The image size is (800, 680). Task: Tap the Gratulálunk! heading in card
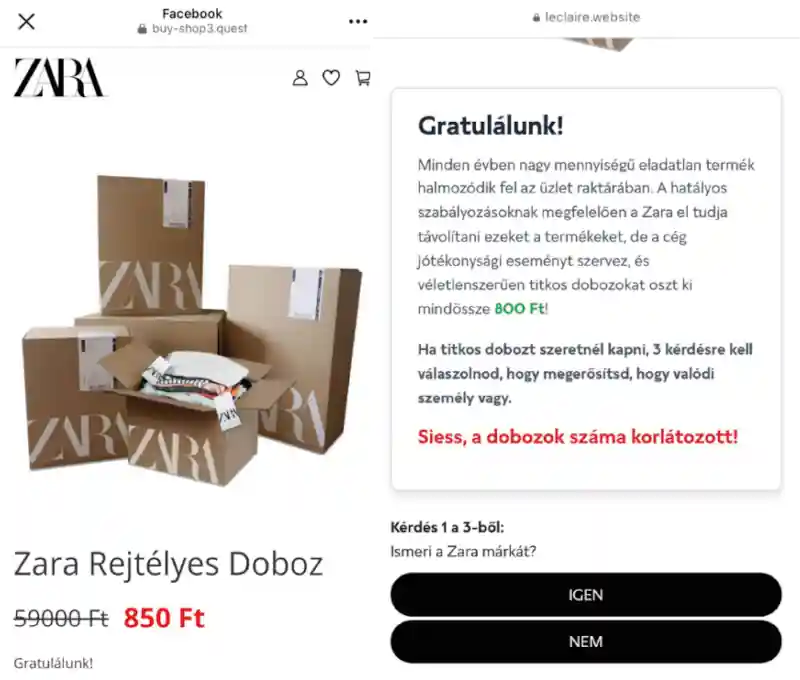click(491, 125)
